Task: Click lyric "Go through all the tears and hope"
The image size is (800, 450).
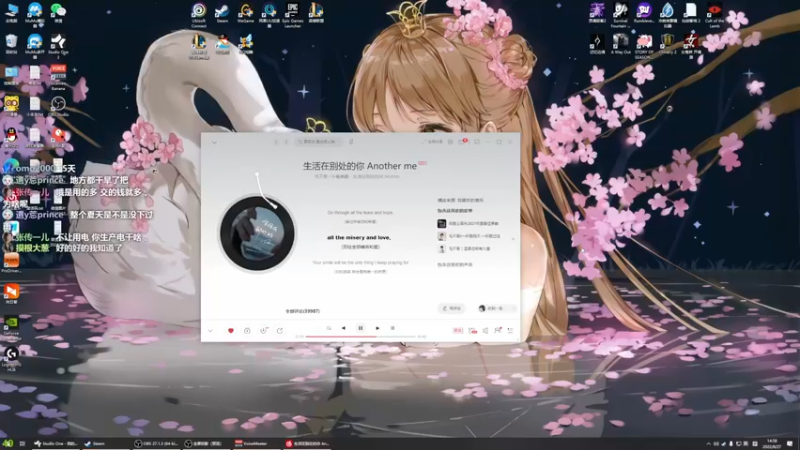Action: [360, 212]
